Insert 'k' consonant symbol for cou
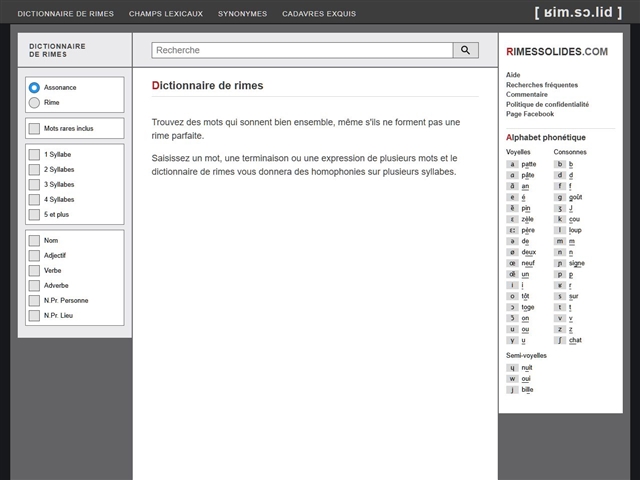This screenshot has width=640, height=480. (560, 219)
